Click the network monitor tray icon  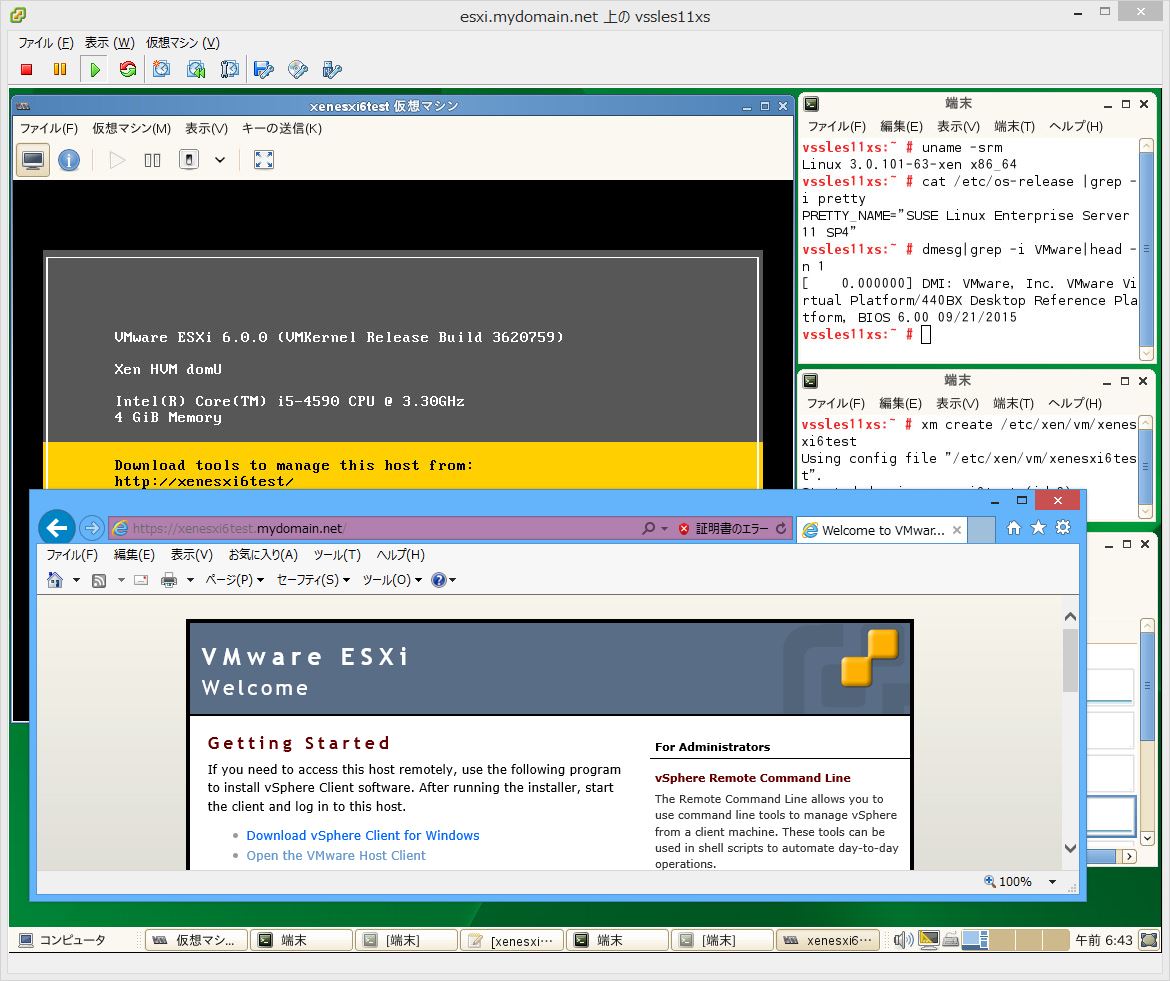tap(928, 940)
